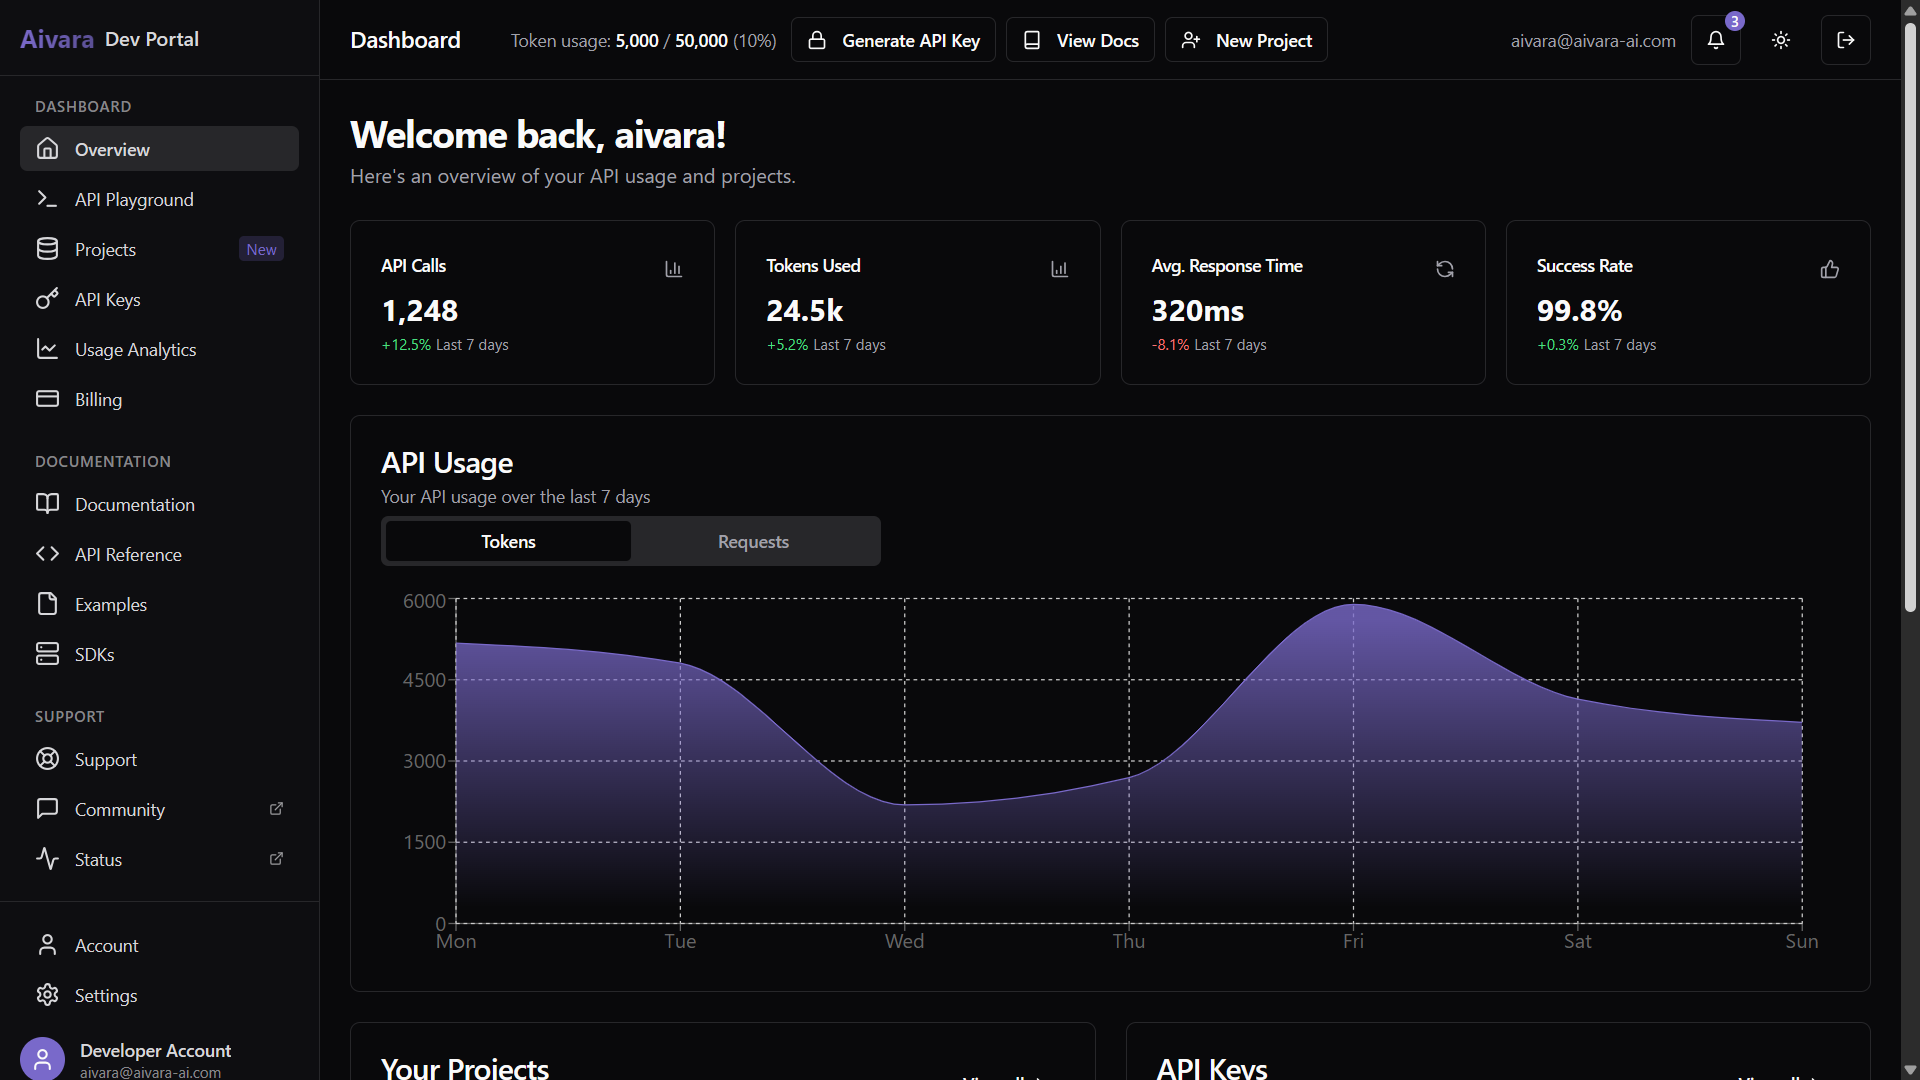The width and height of the screenshot is (1920, 1080).
Task: Switch chart to the Requests tab
Action: tap(753, 541)
